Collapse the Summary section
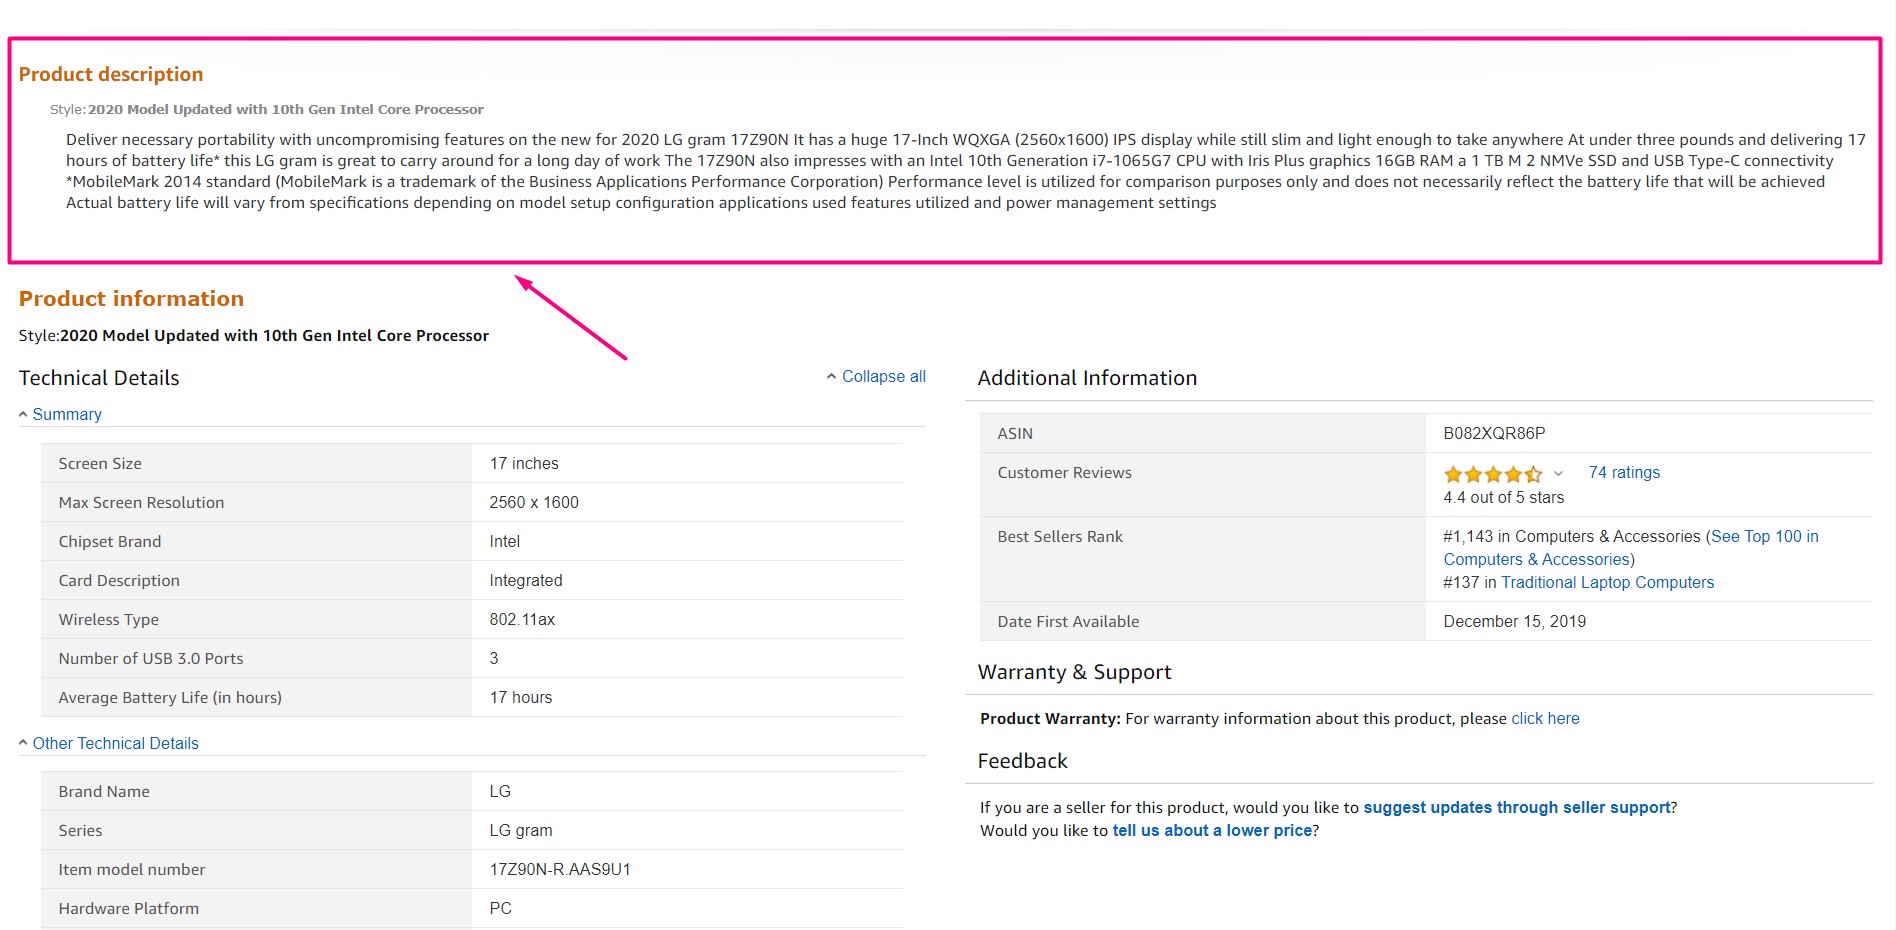Viewport: 1896px width, 930px height. (x=61, y=414)
